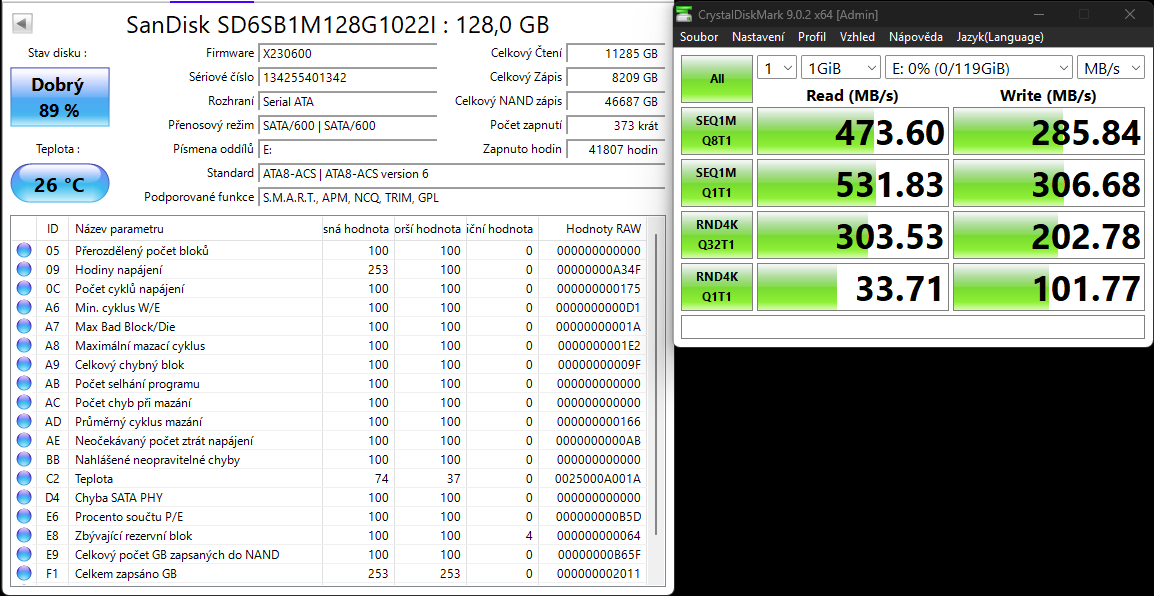The width and height of the screenshot is (1154, 596).
Task: Click blue status dot next to Teplota attribute
Action: pyautogui.click(x=23, y=479)
